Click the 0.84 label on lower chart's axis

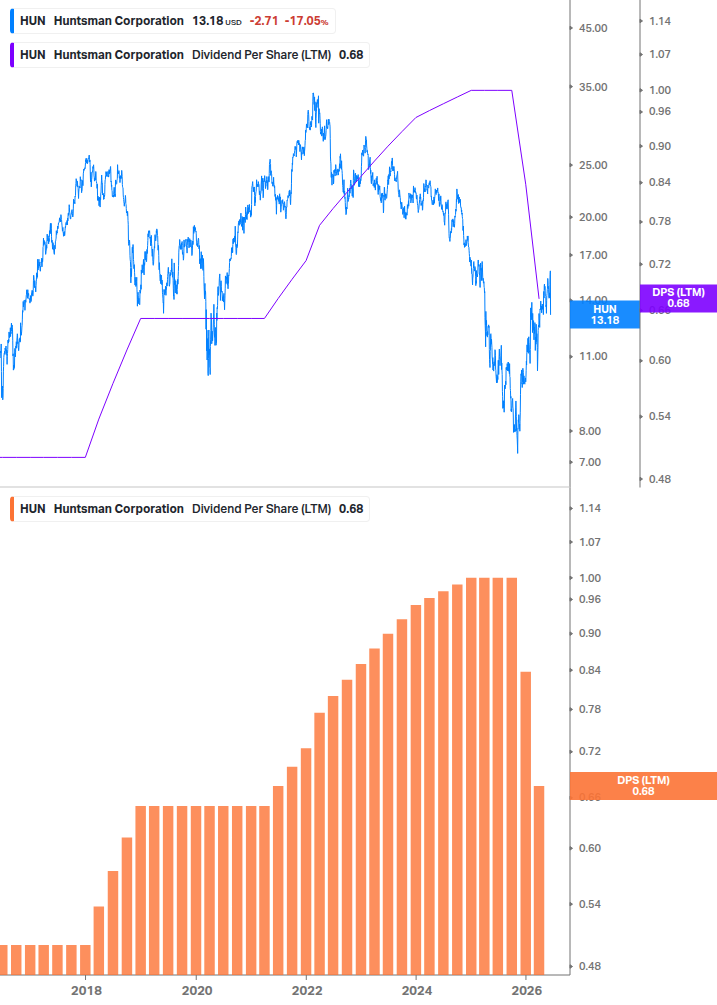[x=590, y=670]
